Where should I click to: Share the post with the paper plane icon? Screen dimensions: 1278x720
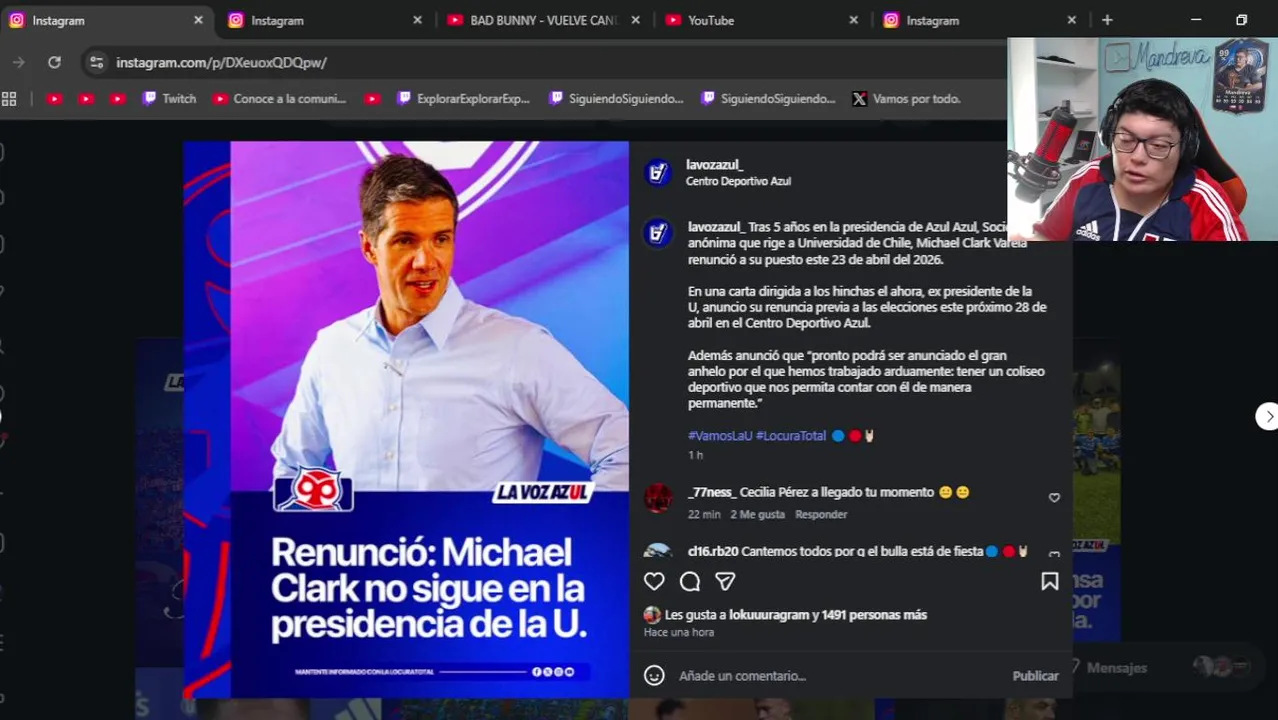click(725, 581)
